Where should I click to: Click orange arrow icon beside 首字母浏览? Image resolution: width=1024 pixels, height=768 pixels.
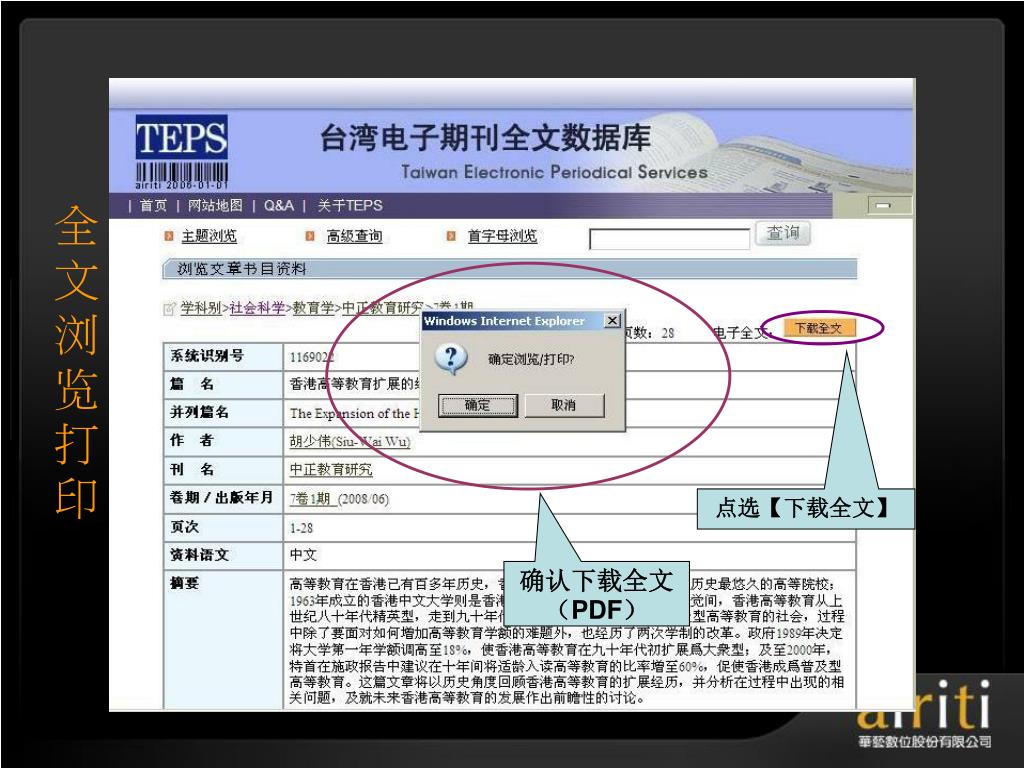[451, 236]
